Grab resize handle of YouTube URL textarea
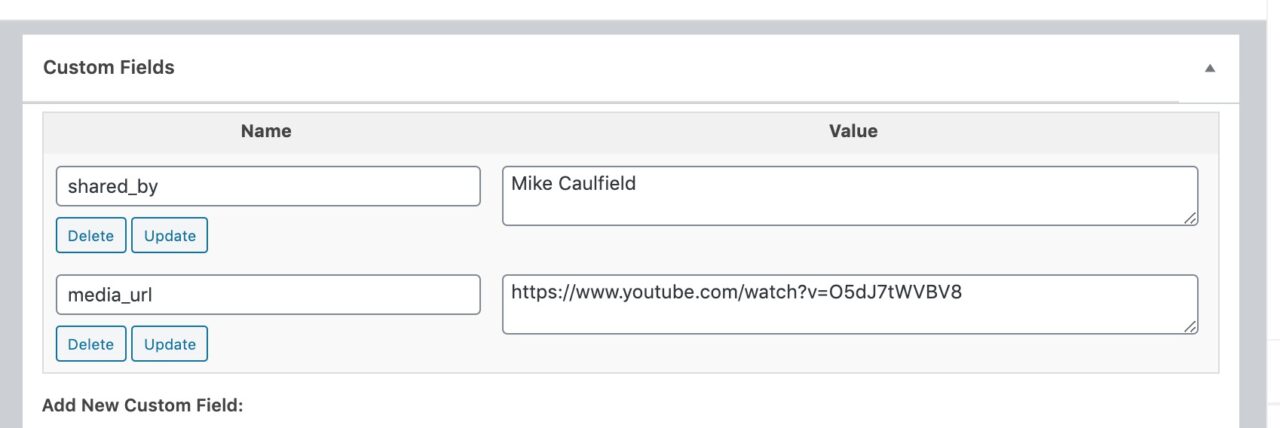The width and height of the screenshot is (1280, 428). tap(1190, 326)
